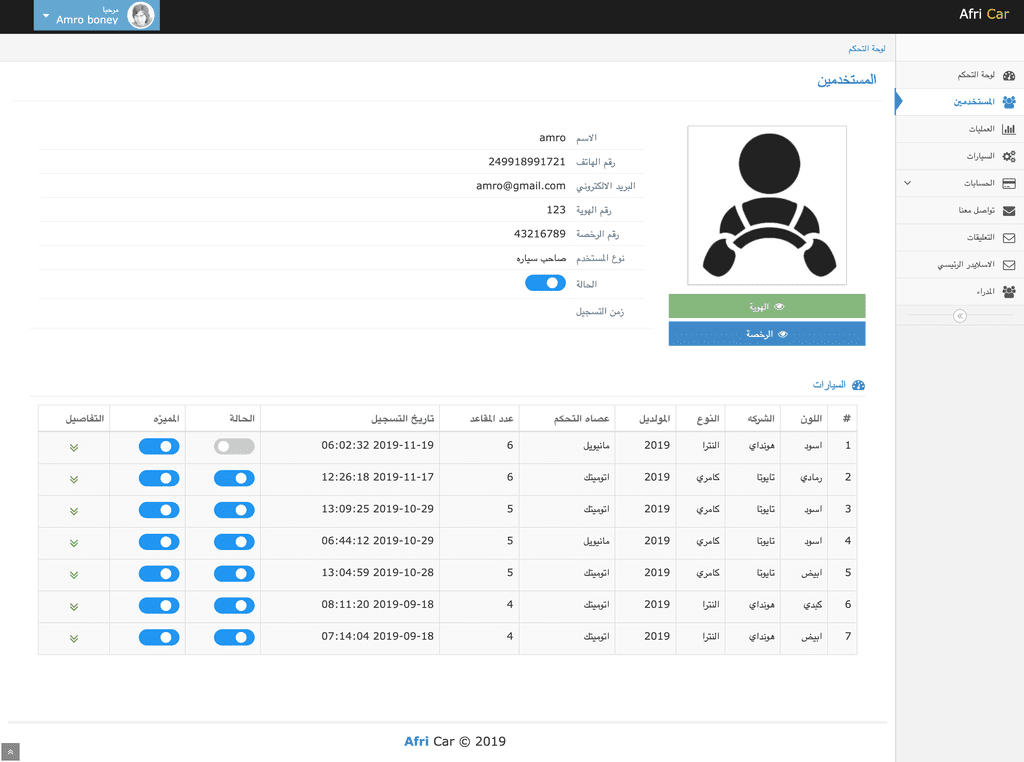Expand details chevron for car row 1
The height and width of the screenshot is (762, 1024).
pos(74,447)
